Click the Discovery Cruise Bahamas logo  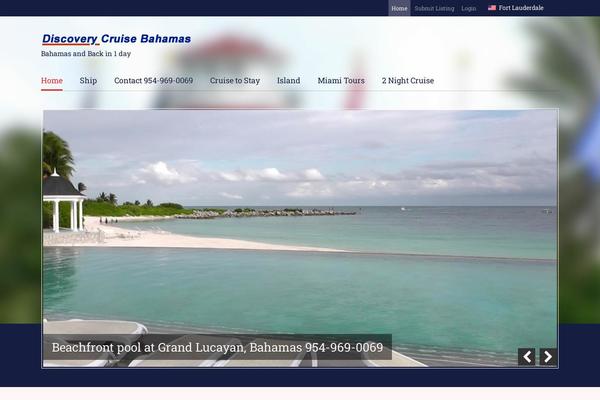[116, 39]
